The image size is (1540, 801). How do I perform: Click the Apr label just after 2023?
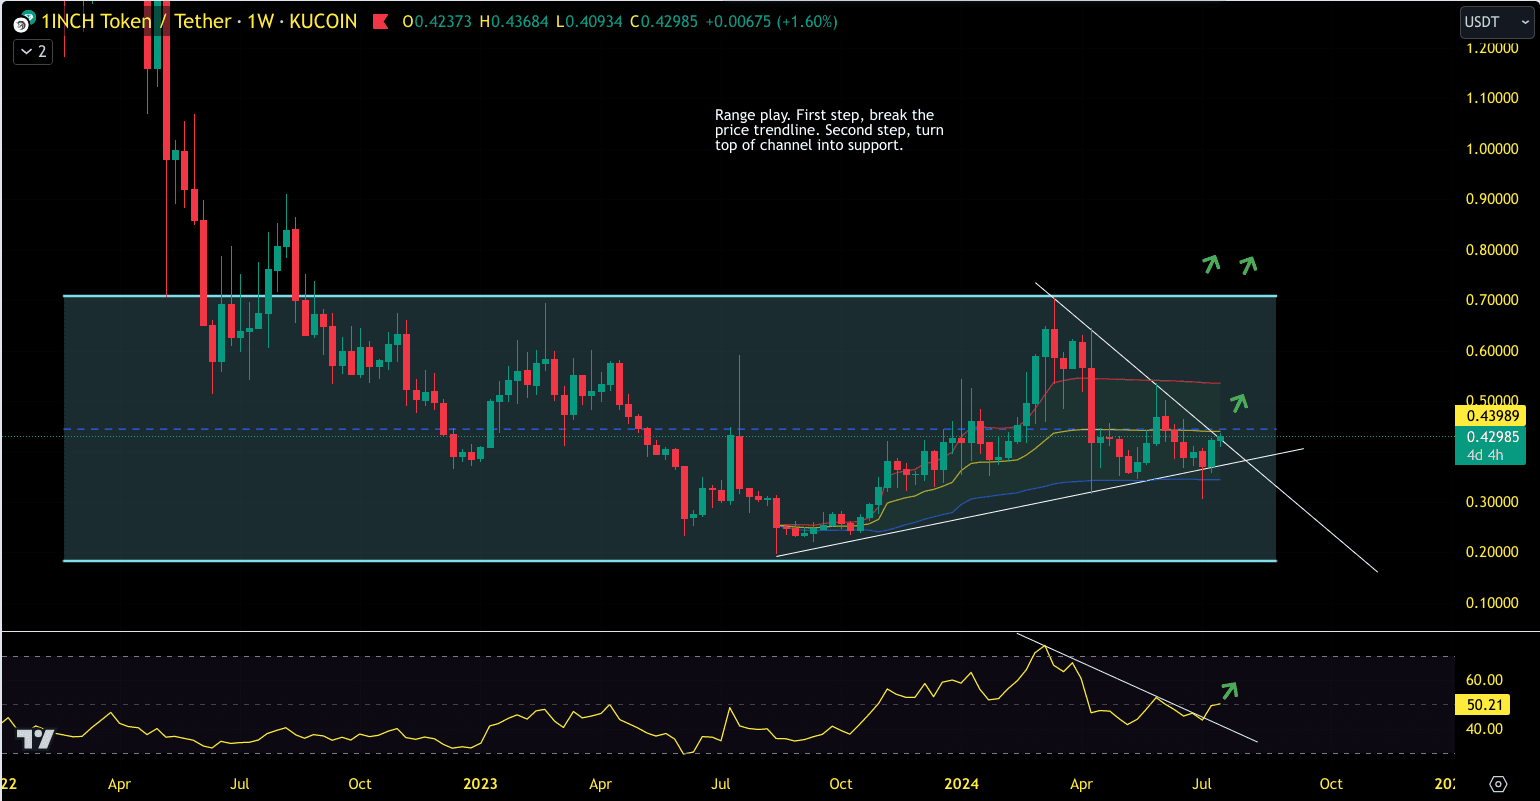[x=600, y=784]
